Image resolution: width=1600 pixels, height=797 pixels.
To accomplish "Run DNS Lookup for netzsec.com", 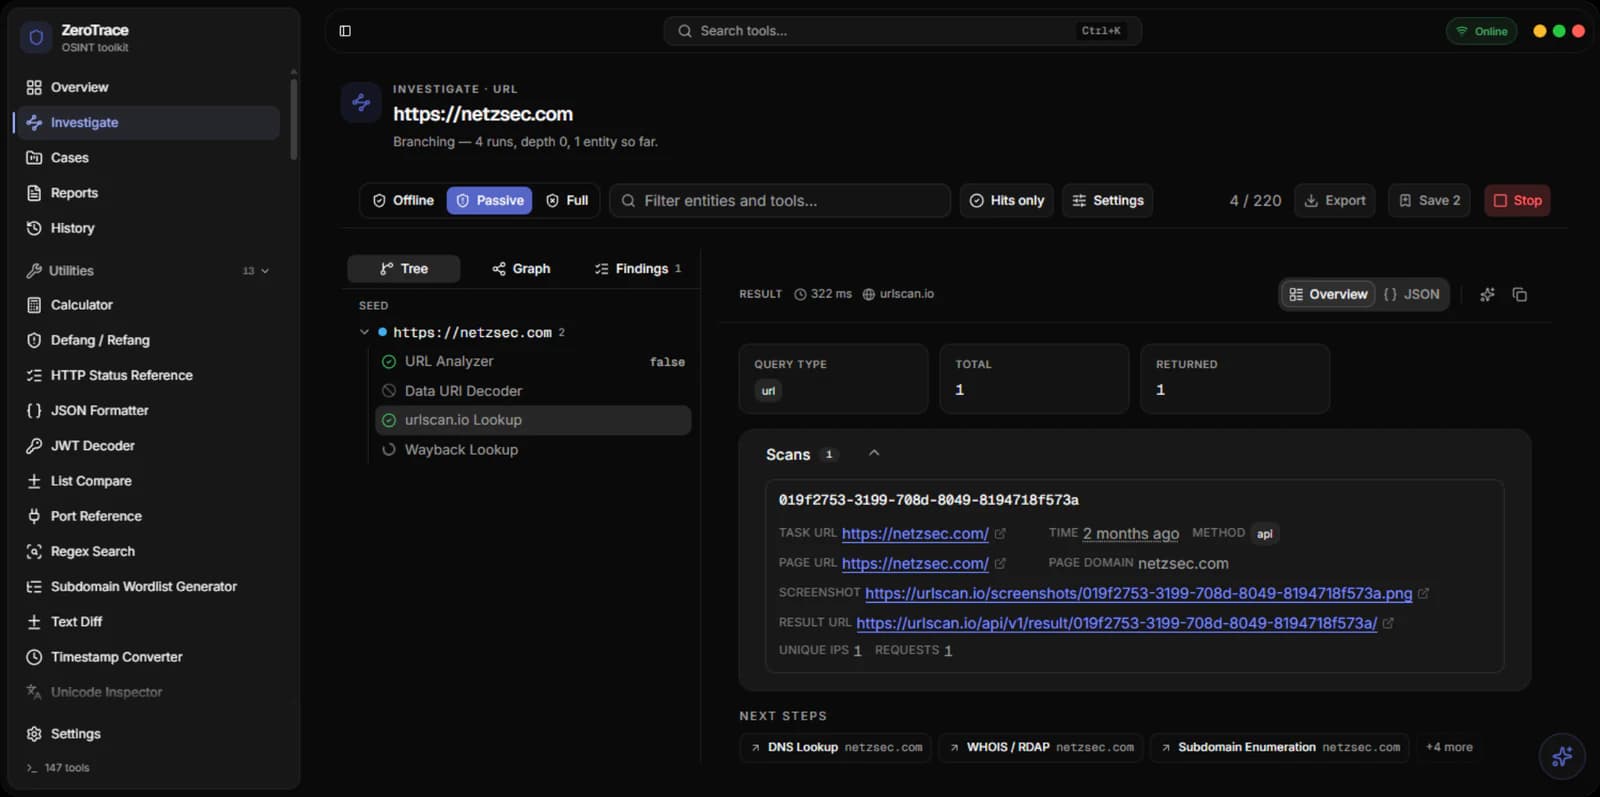I will (836, 747).
